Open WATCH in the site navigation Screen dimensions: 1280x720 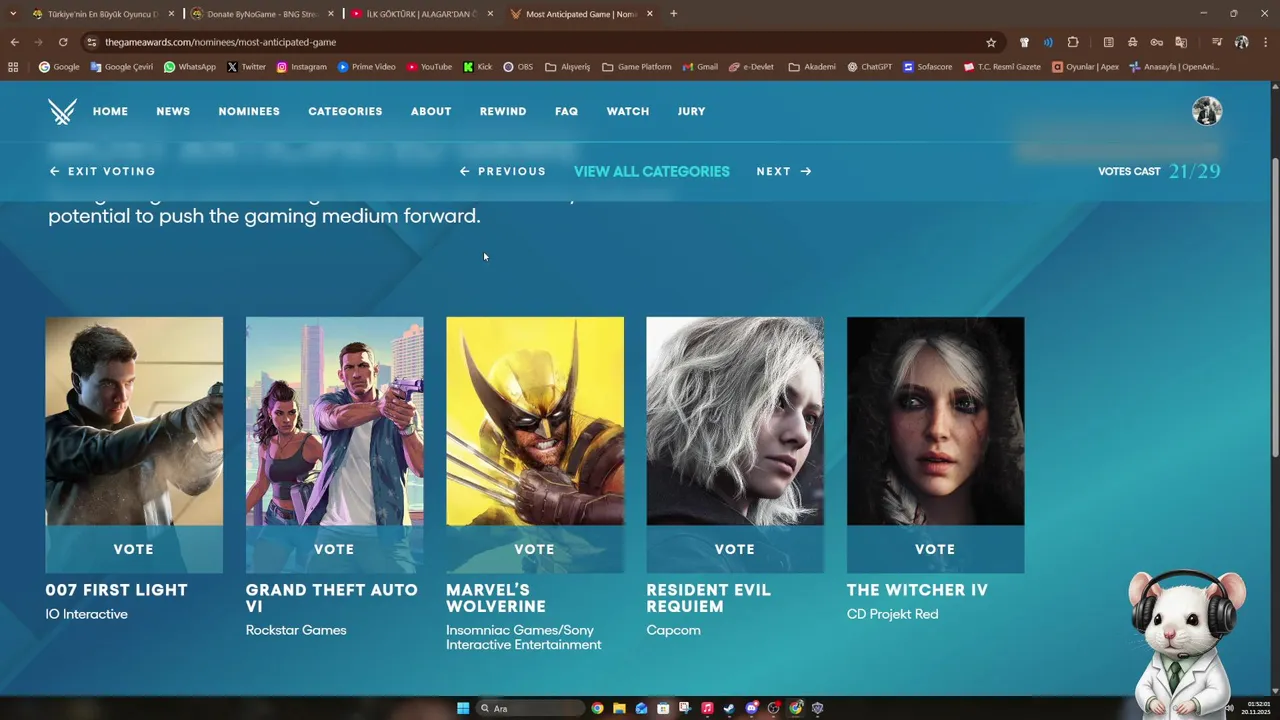coord(628,111)
